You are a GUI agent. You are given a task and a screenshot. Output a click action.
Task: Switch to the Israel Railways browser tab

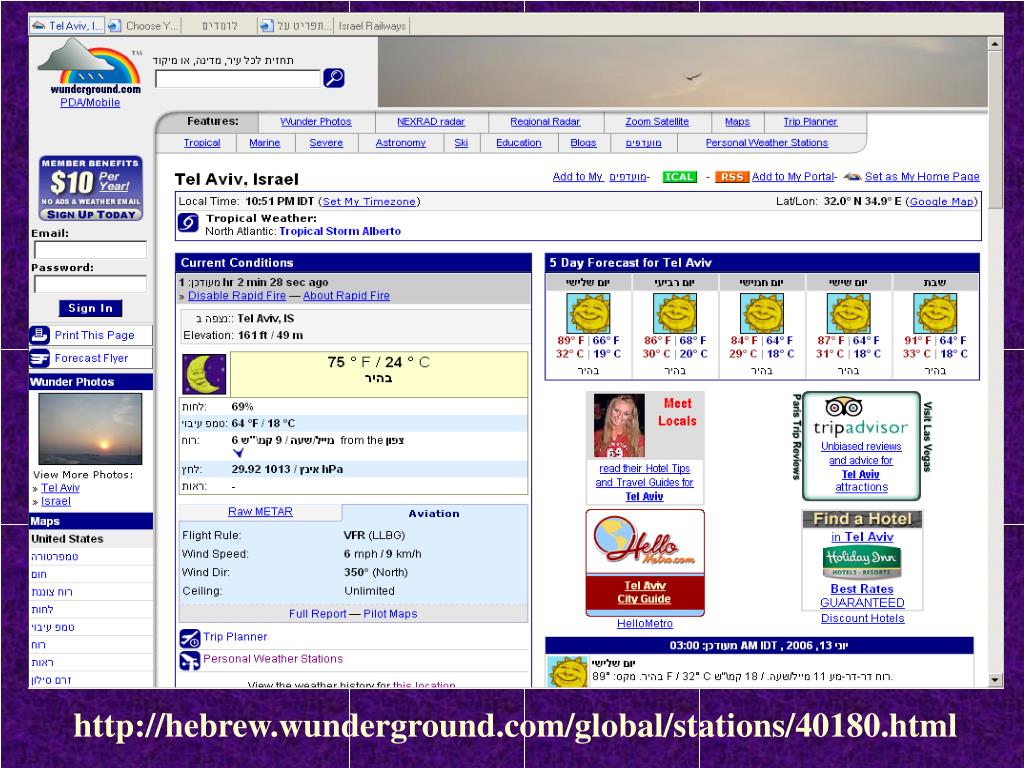point(372,25)
